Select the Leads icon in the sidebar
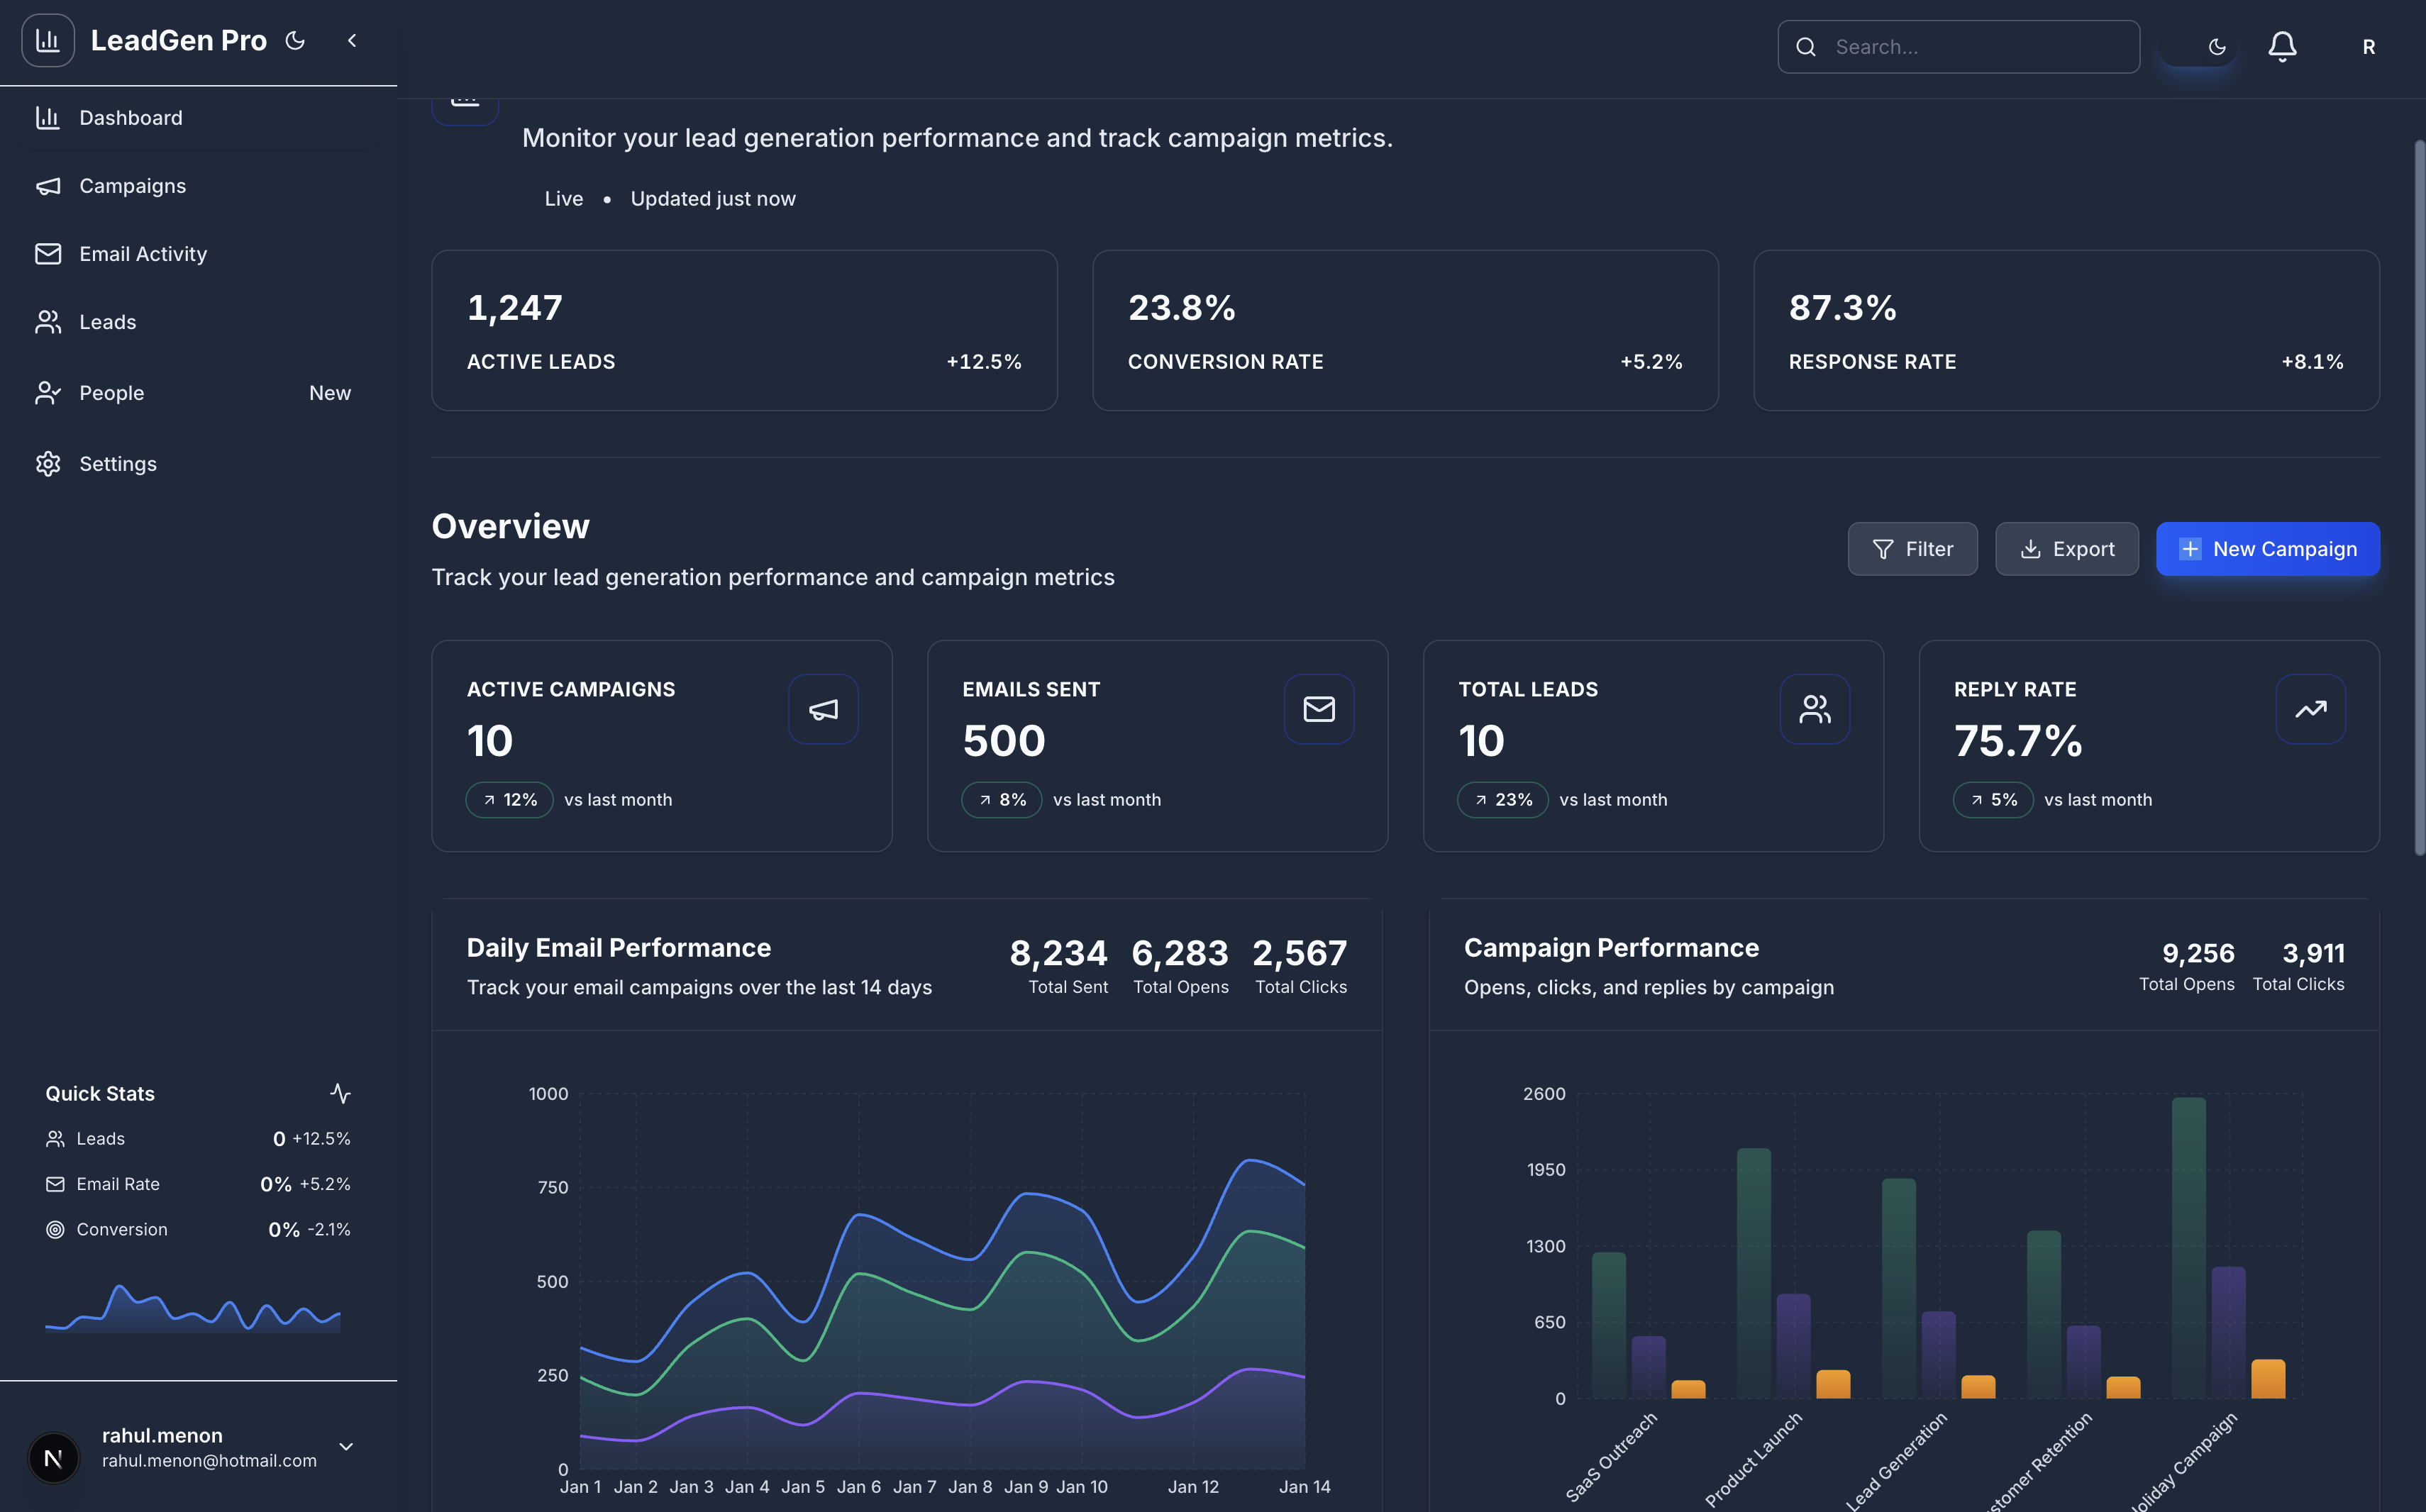The height and width of the screenshot is (1512, 2426). click(48, 321)
